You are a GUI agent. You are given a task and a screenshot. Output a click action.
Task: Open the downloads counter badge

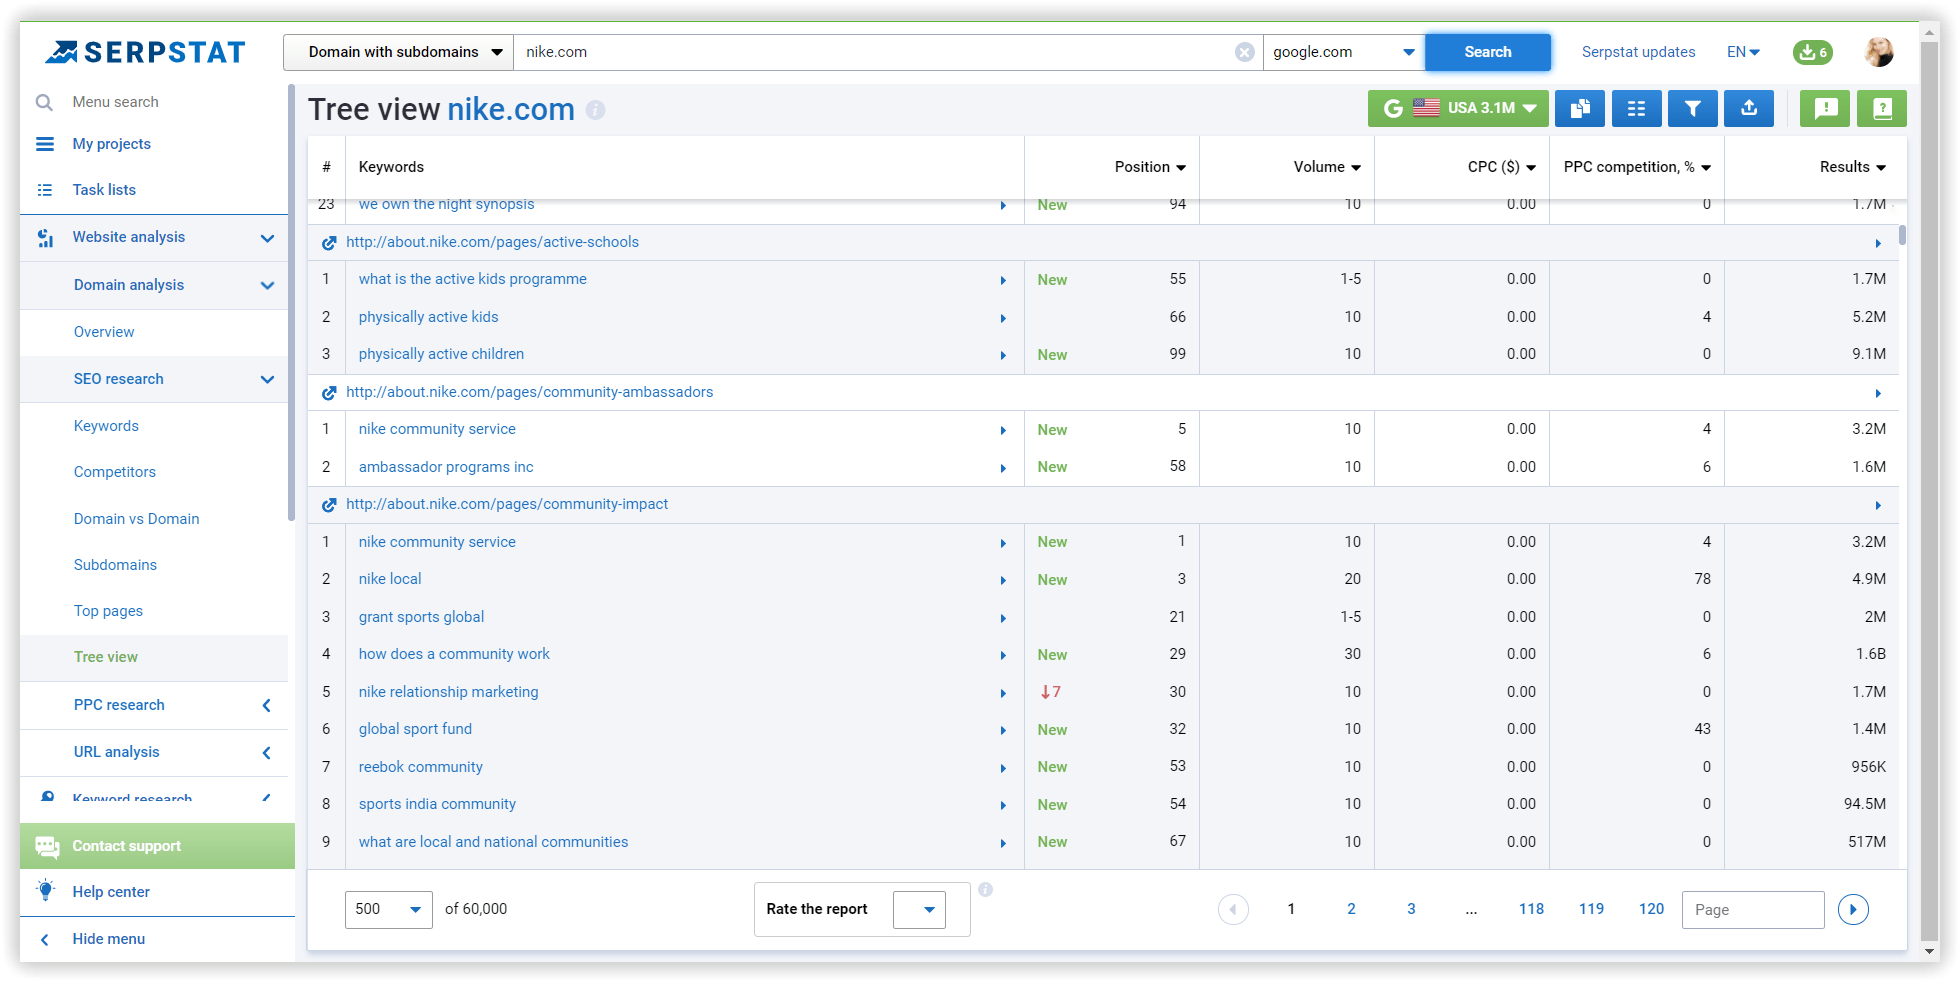click(x=1812, y=52)
